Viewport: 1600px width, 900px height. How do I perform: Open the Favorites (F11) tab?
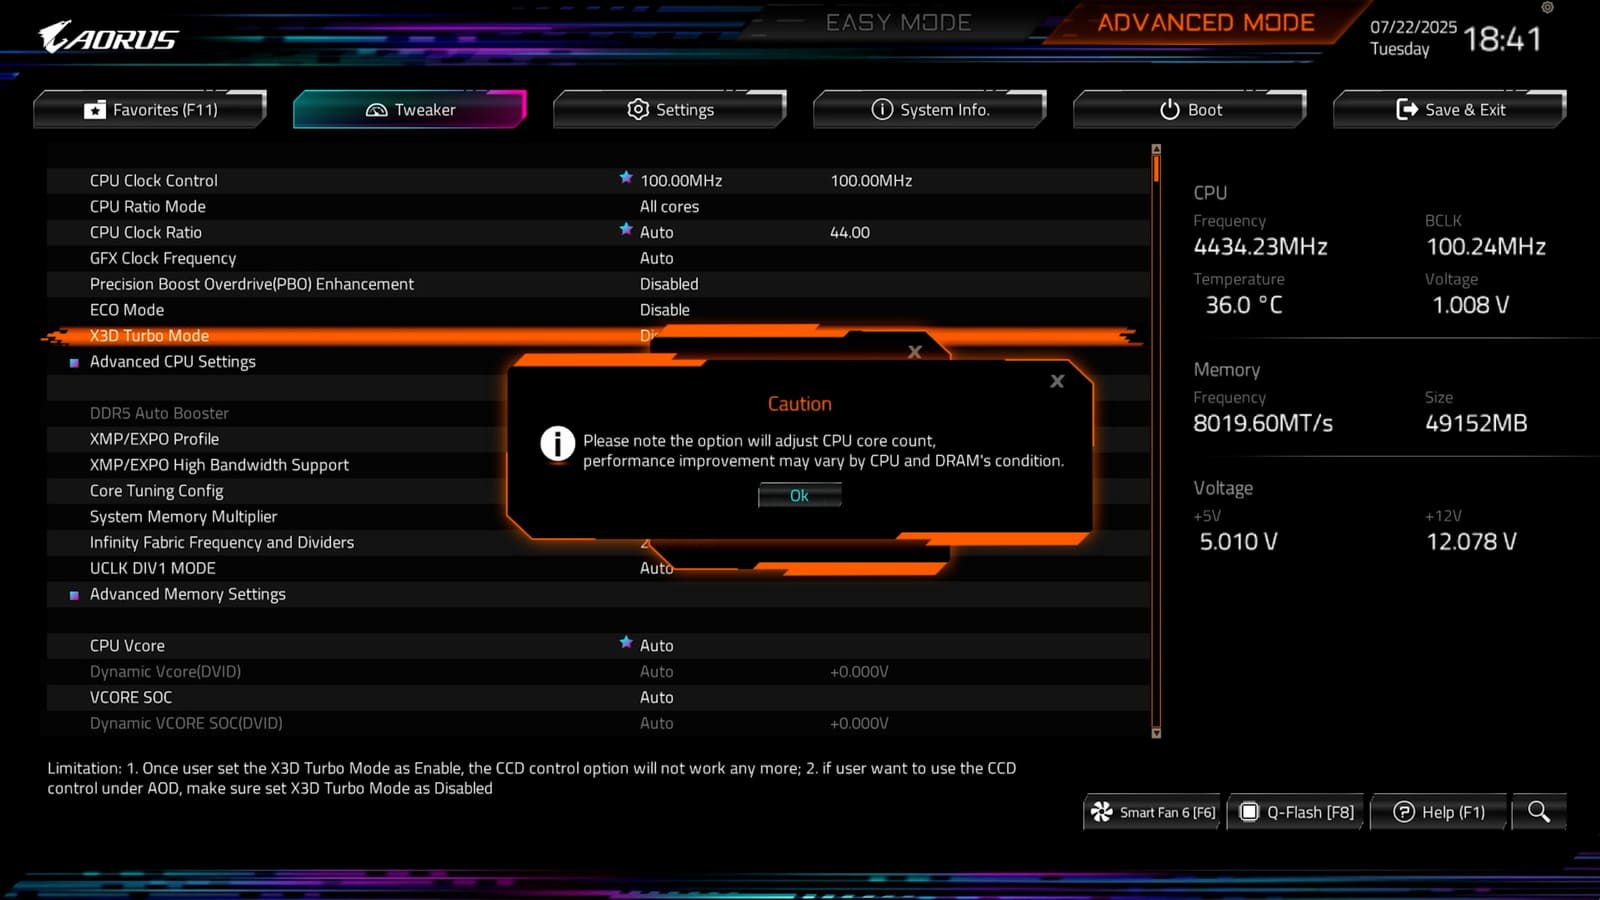point(150,109)
